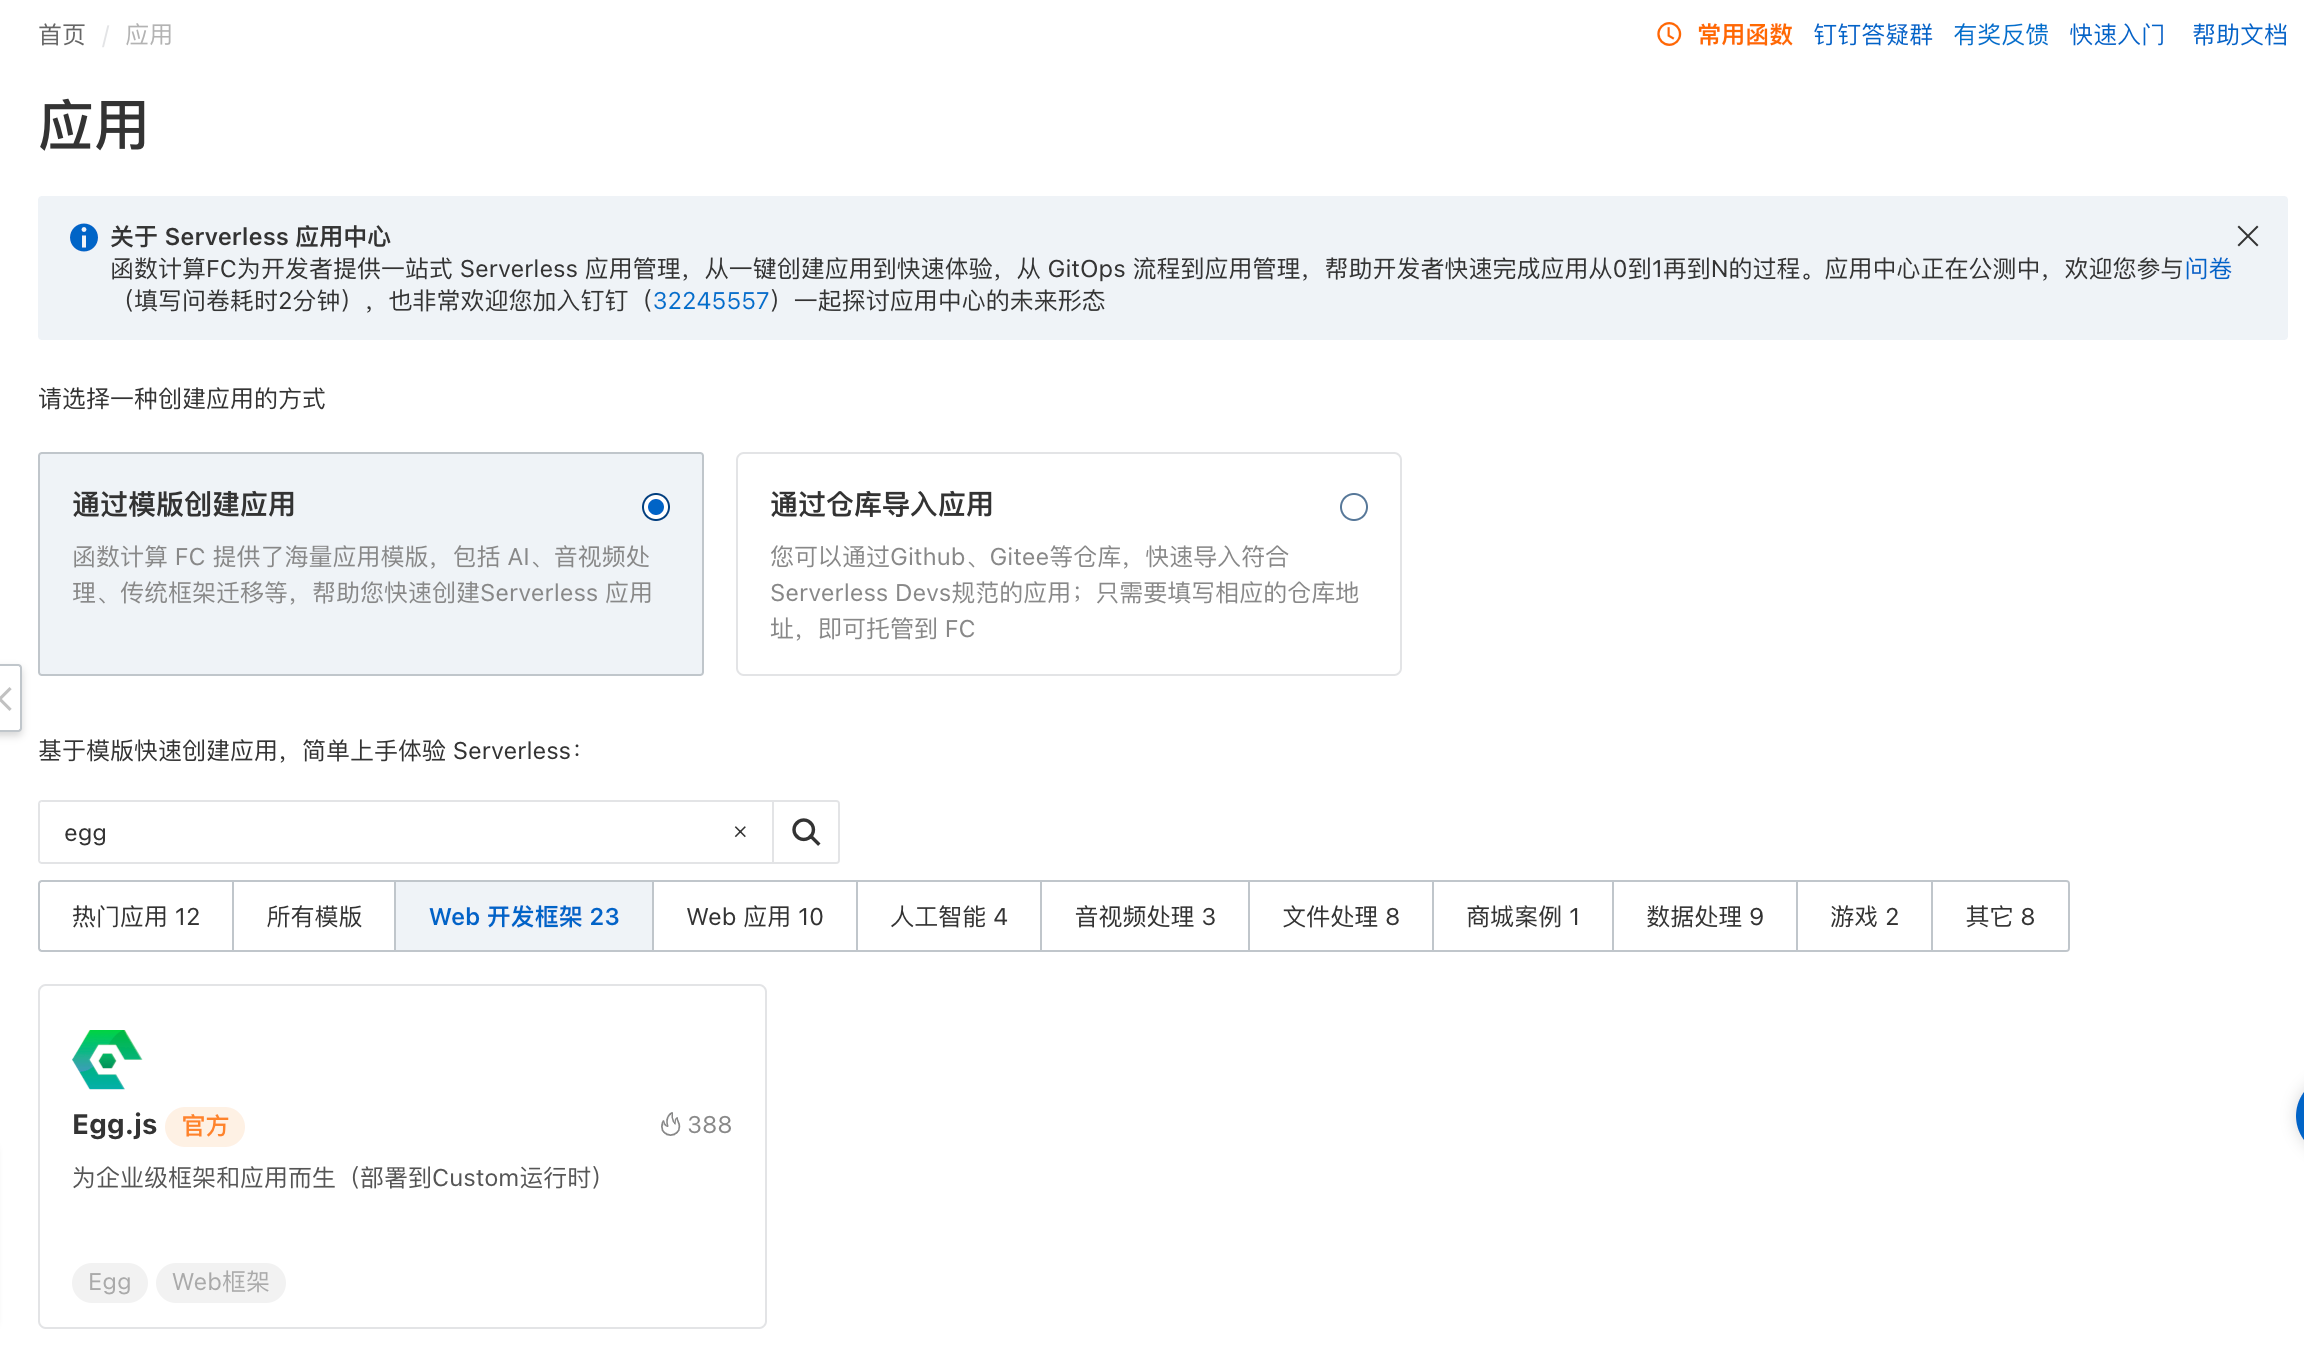Screen dimensions: 2304x1362
Task: Open the Web 应用 10 tab
Action: [x=755, y=916]
